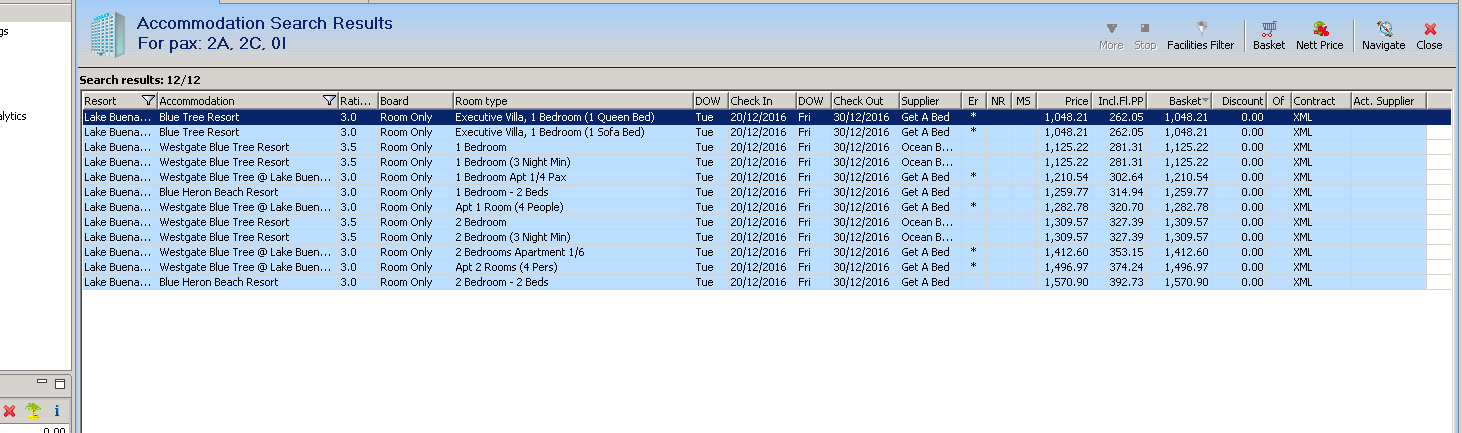1462x433 pixels.
Task: Sort by the Price column header
Action: coord(1064,101)
